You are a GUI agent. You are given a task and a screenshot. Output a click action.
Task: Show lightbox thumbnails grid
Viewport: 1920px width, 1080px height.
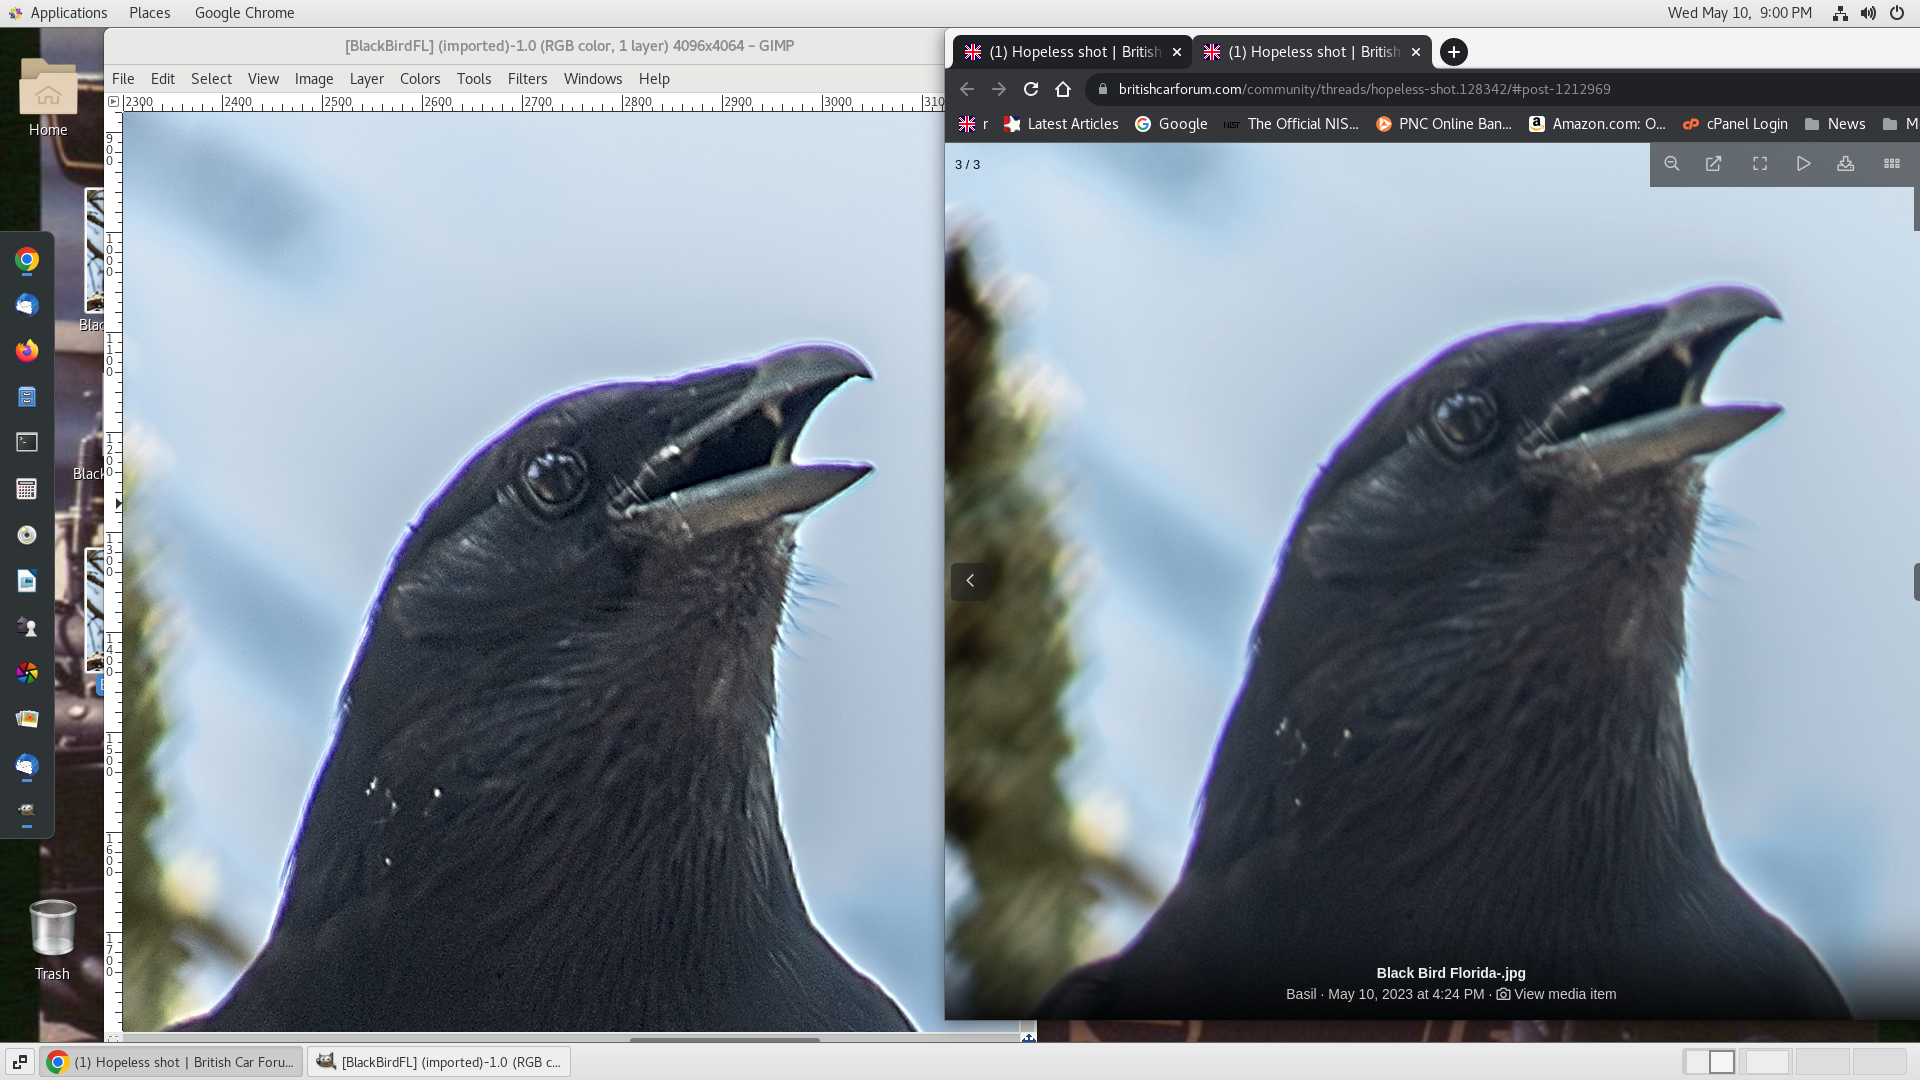(x=1892, y=164)
